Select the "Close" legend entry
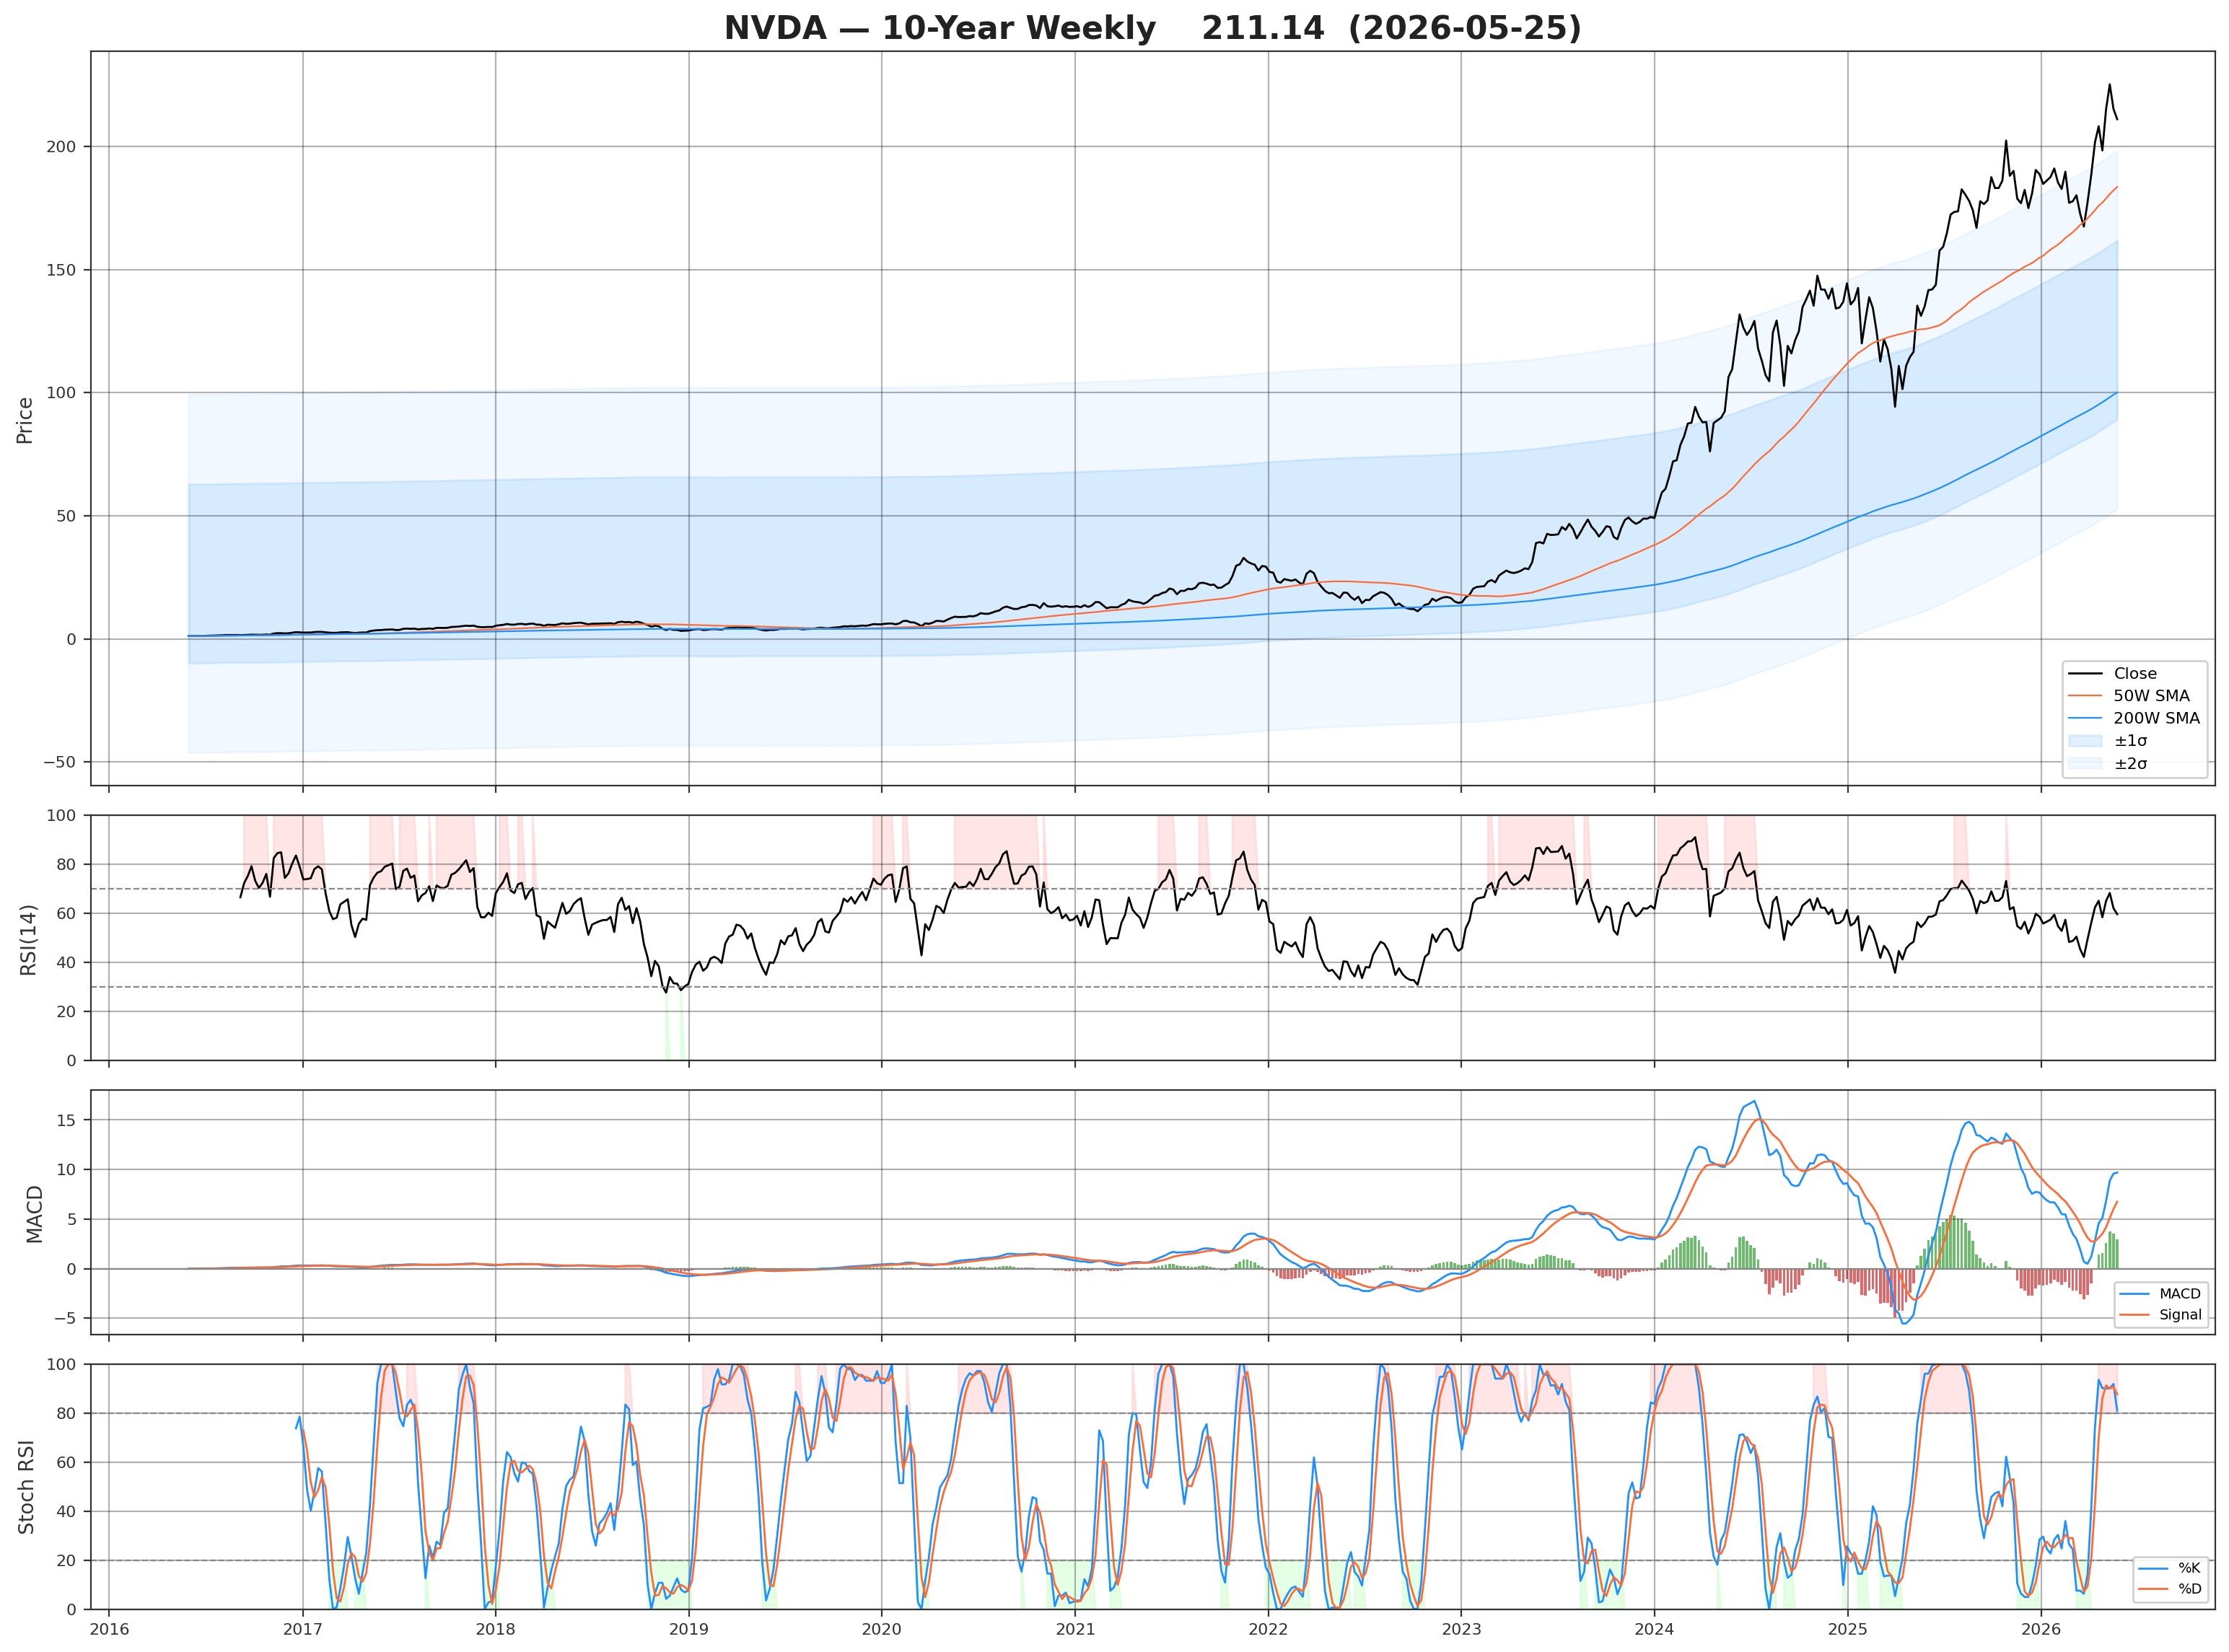Screen dimensions: 2229x1652 [2134, 674]
